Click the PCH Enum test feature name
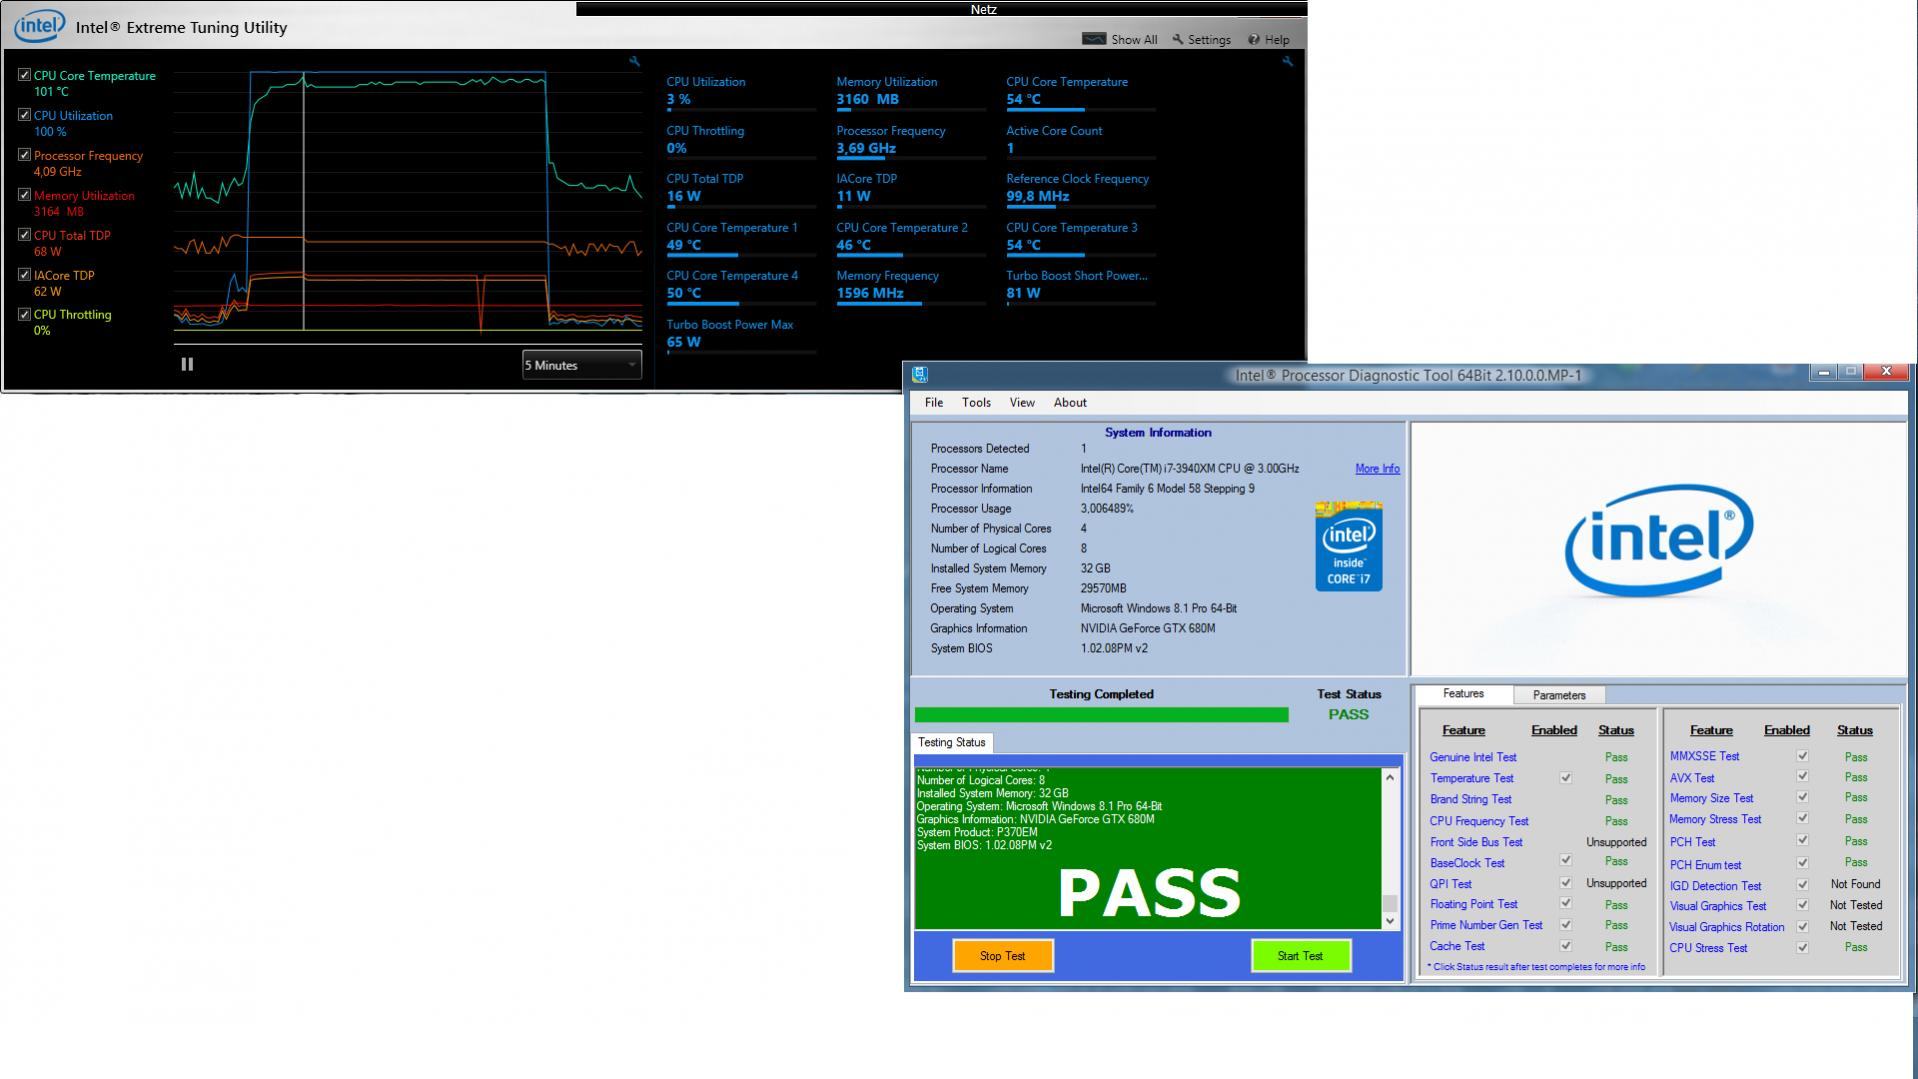1918x1079 pixels. click(1704, 865)
